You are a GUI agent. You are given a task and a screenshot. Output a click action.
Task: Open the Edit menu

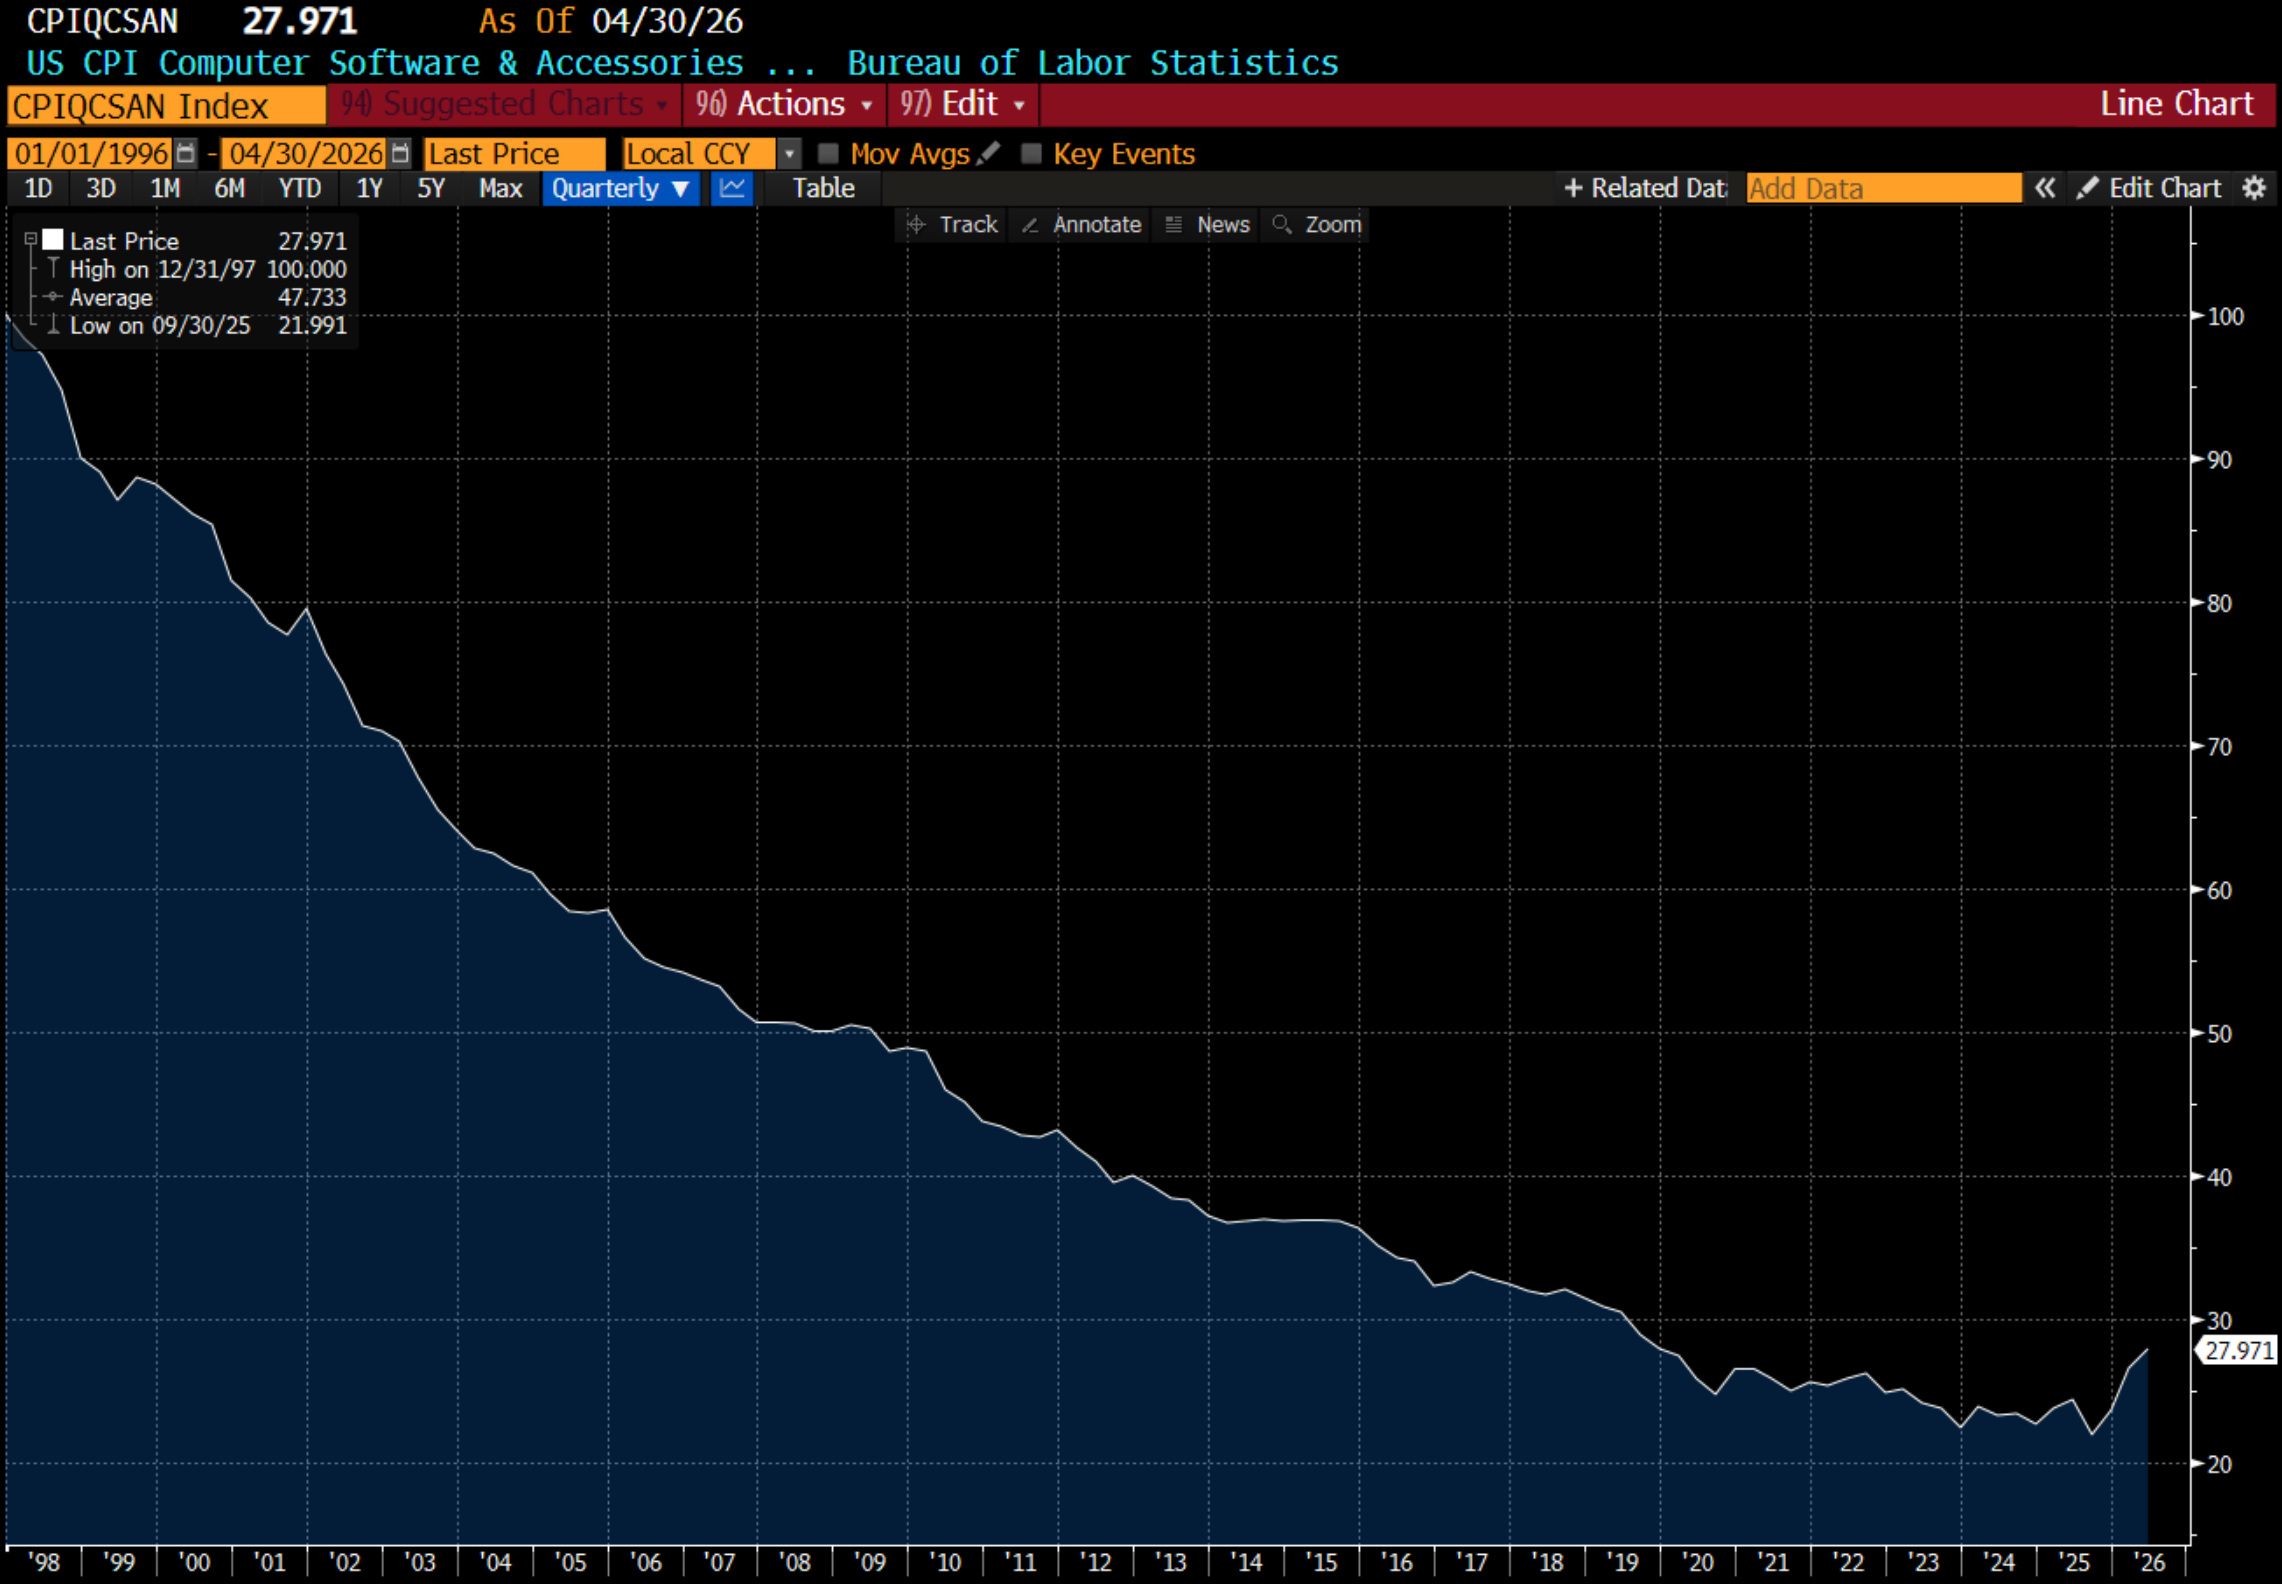(962, 104)
